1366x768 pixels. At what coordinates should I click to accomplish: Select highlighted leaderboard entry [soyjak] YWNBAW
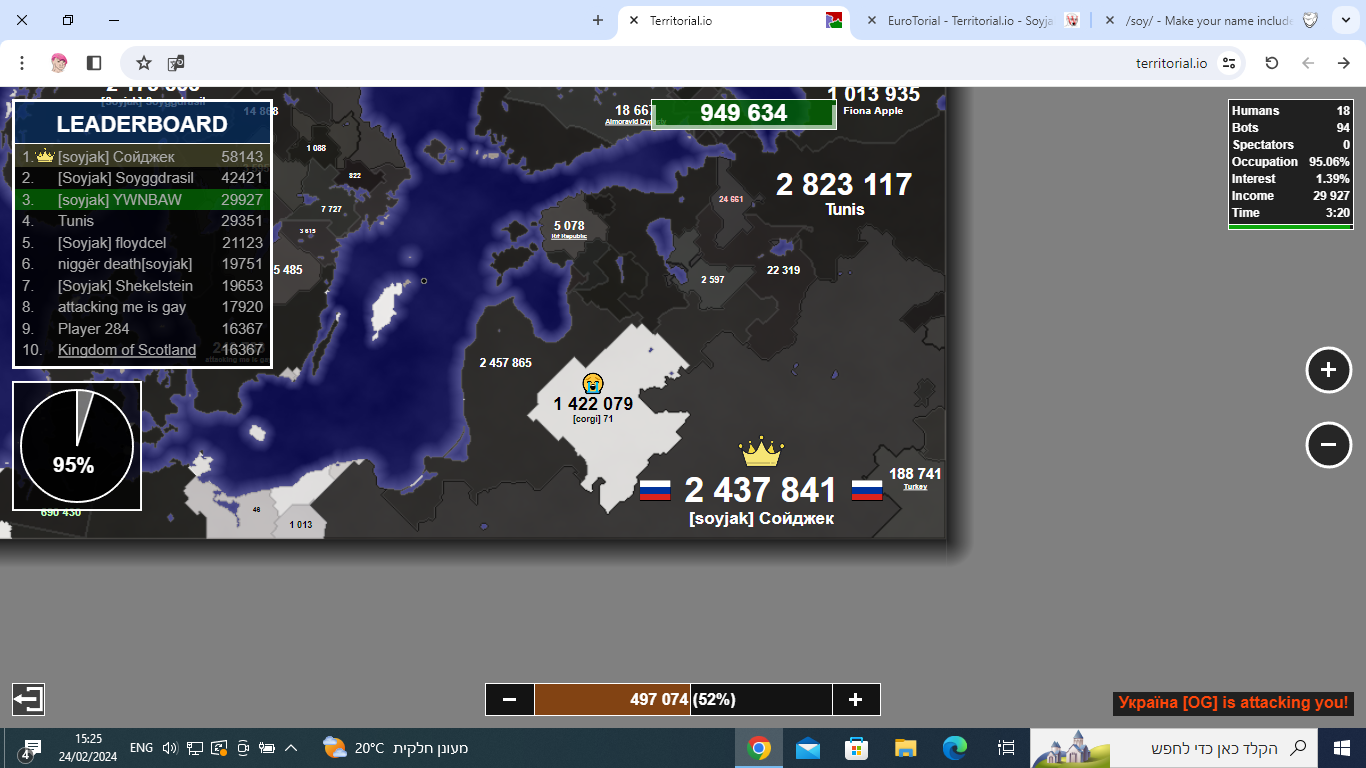tap(142, 200)
